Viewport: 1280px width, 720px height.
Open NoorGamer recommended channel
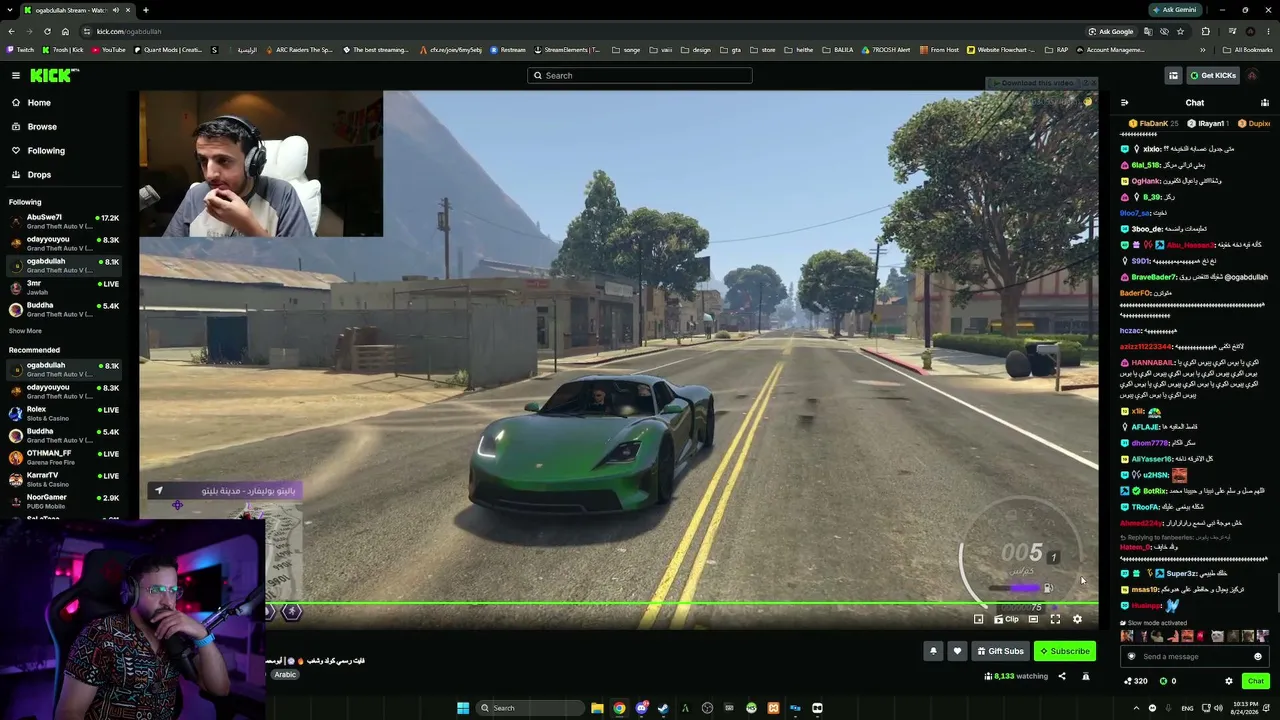point(63,501)
